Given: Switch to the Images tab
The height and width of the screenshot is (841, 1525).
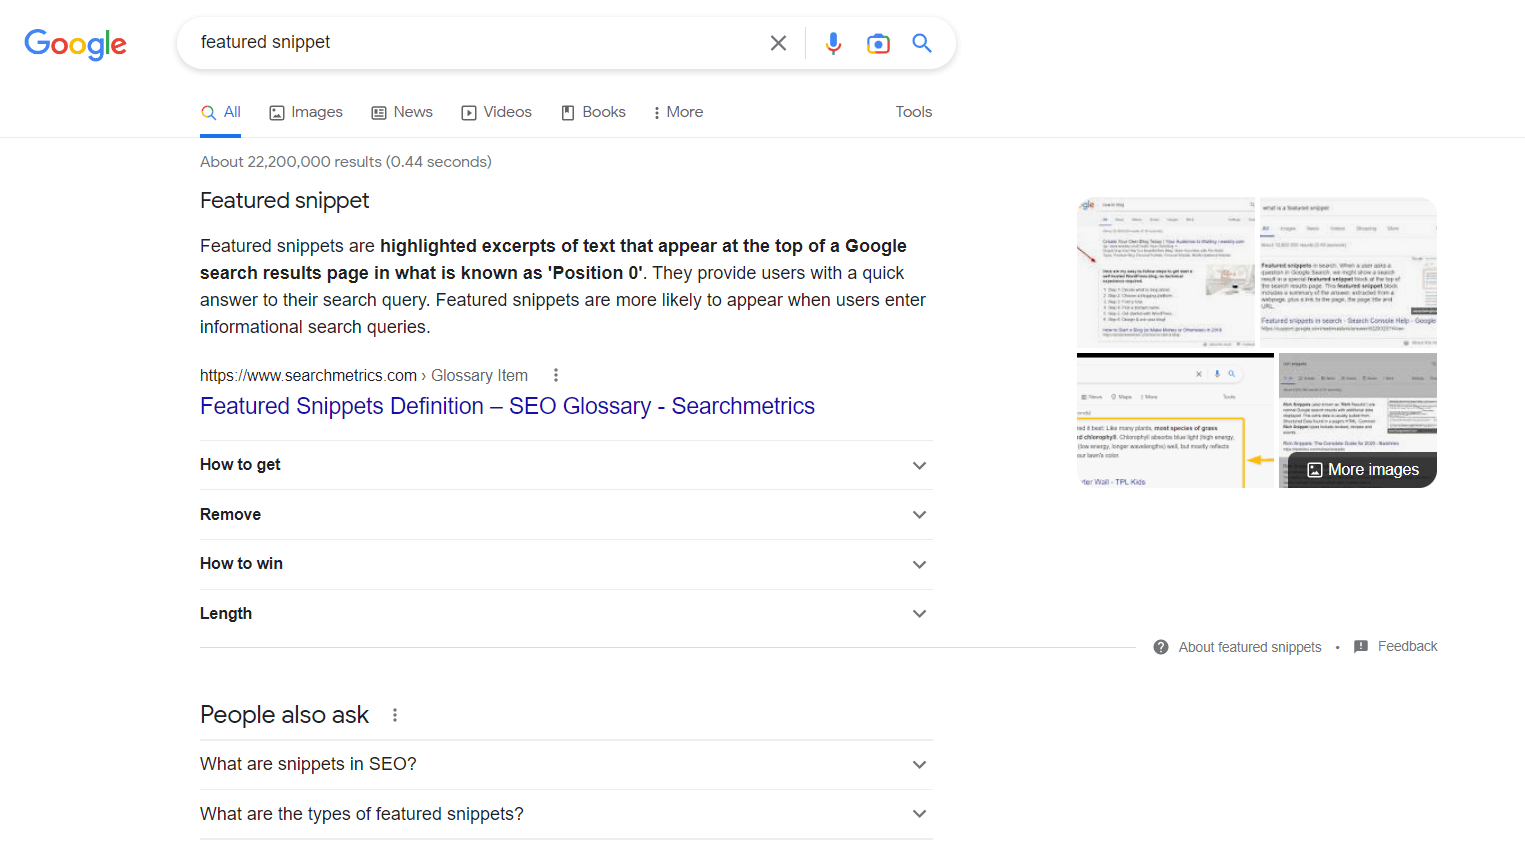Looking at the screenshot, I should pyautogui.click(x=306, y=111).
